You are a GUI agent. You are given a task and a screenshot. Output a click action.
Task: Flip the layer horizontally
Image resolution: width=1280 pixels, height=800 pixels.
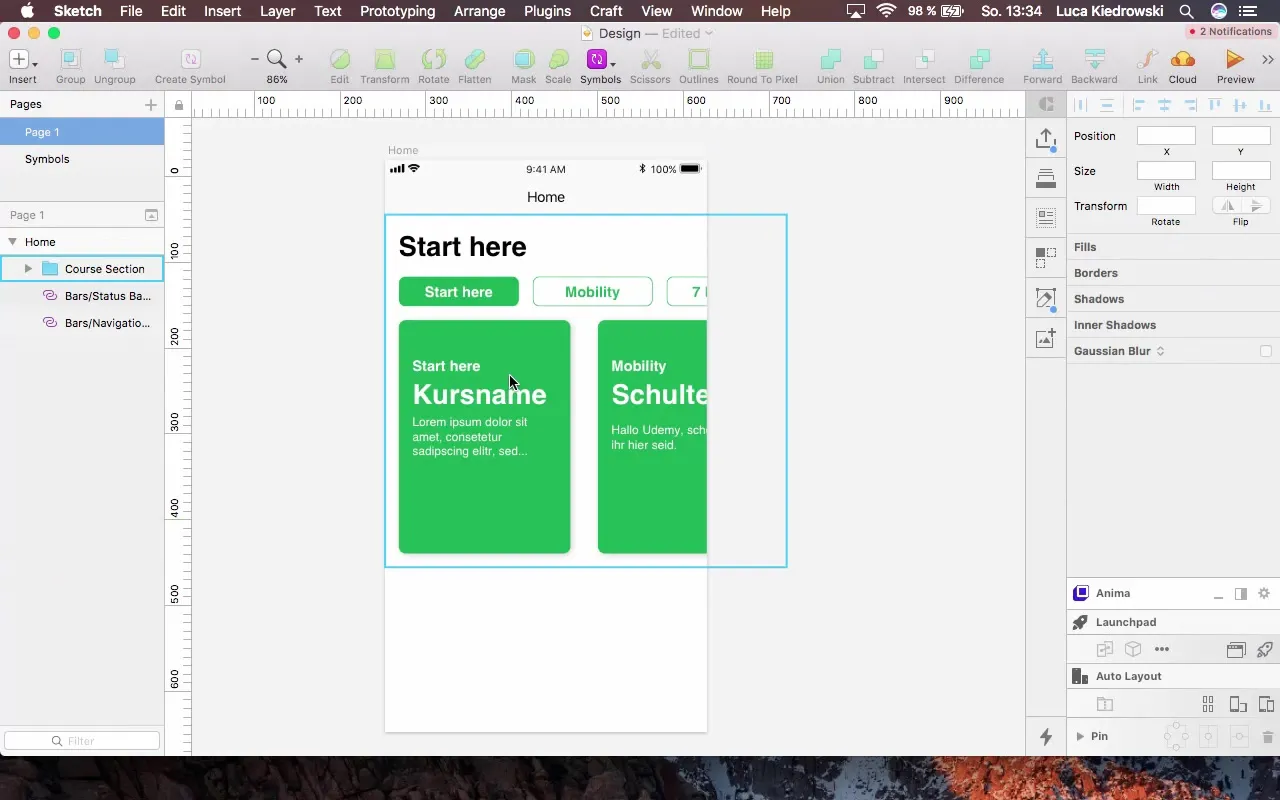pyautogui.click(x=1226, y=206)
